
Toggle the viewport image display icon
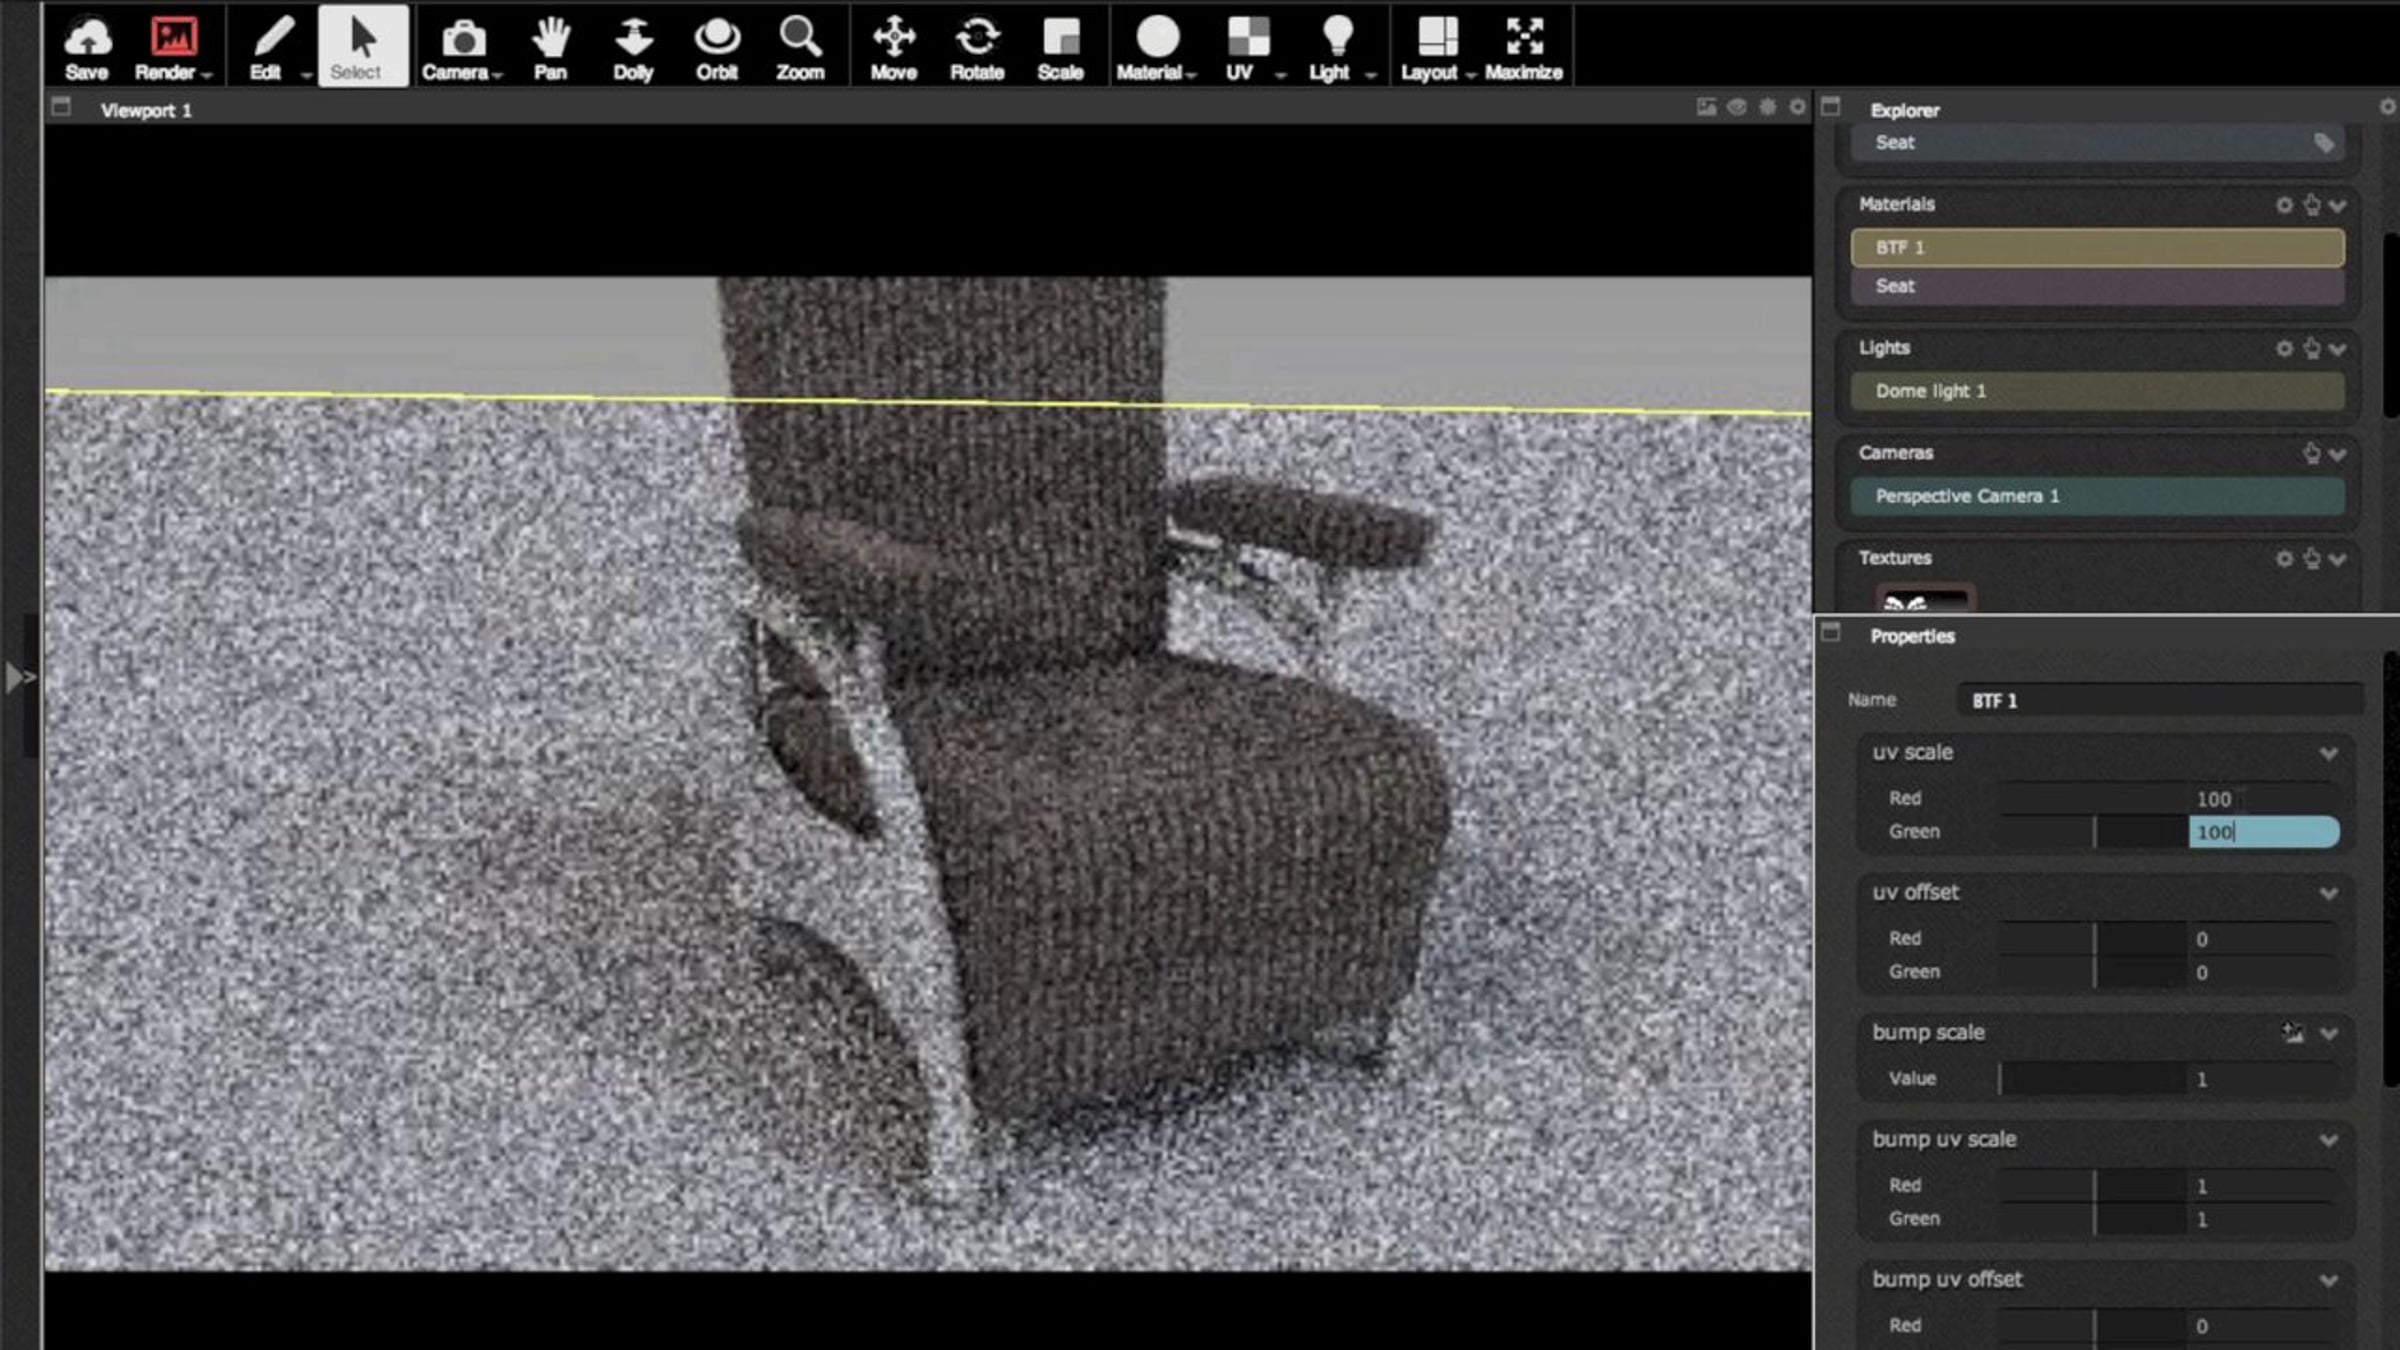(x=1706, y=107)
